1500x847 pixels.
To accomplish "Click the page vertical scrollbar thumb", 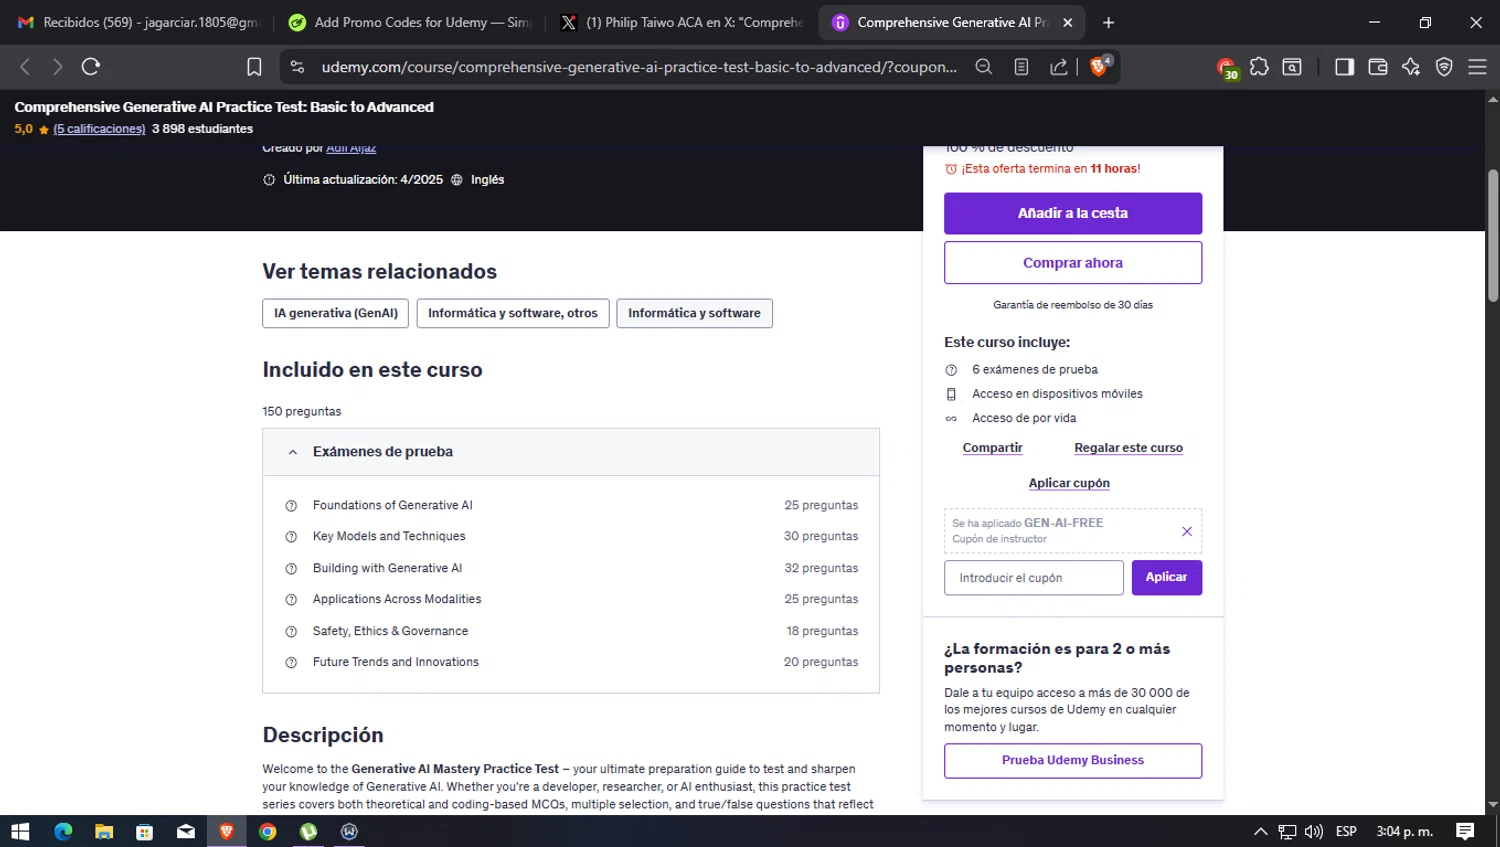I will point(1492,235).
